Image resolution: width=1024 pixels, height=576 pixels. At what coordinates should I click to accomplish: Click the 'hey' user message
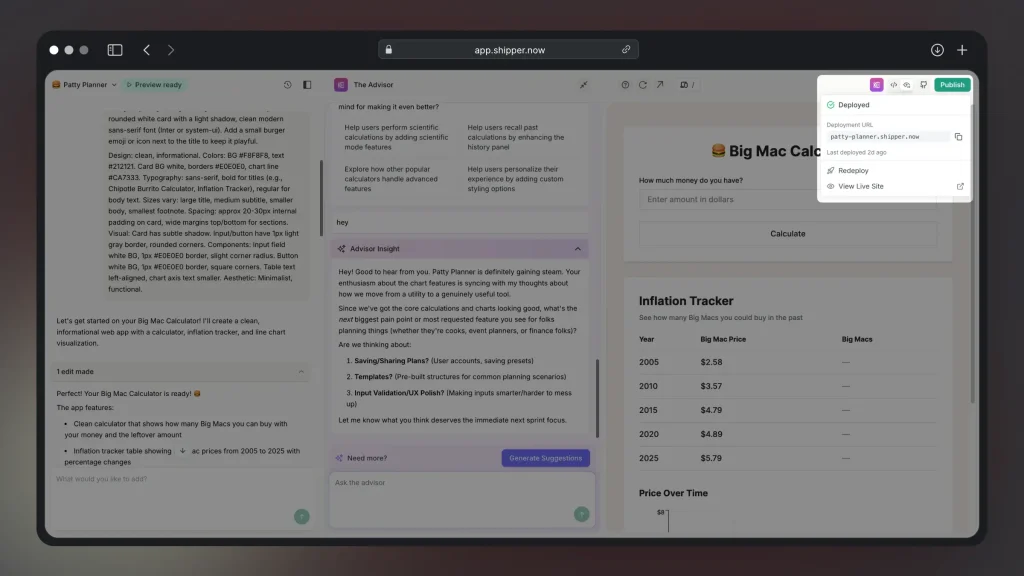pyautogui.click(x=342, y=223)
